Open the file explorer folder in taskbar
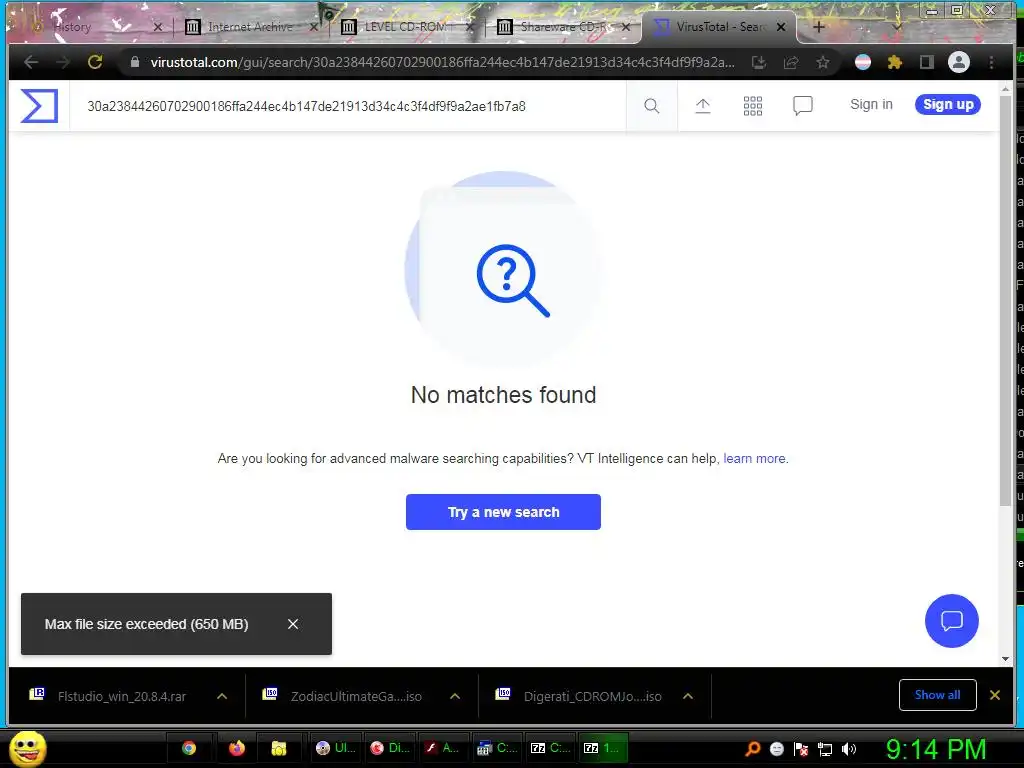This screenshot has height=768, width=1024. (x=279, y=748)
